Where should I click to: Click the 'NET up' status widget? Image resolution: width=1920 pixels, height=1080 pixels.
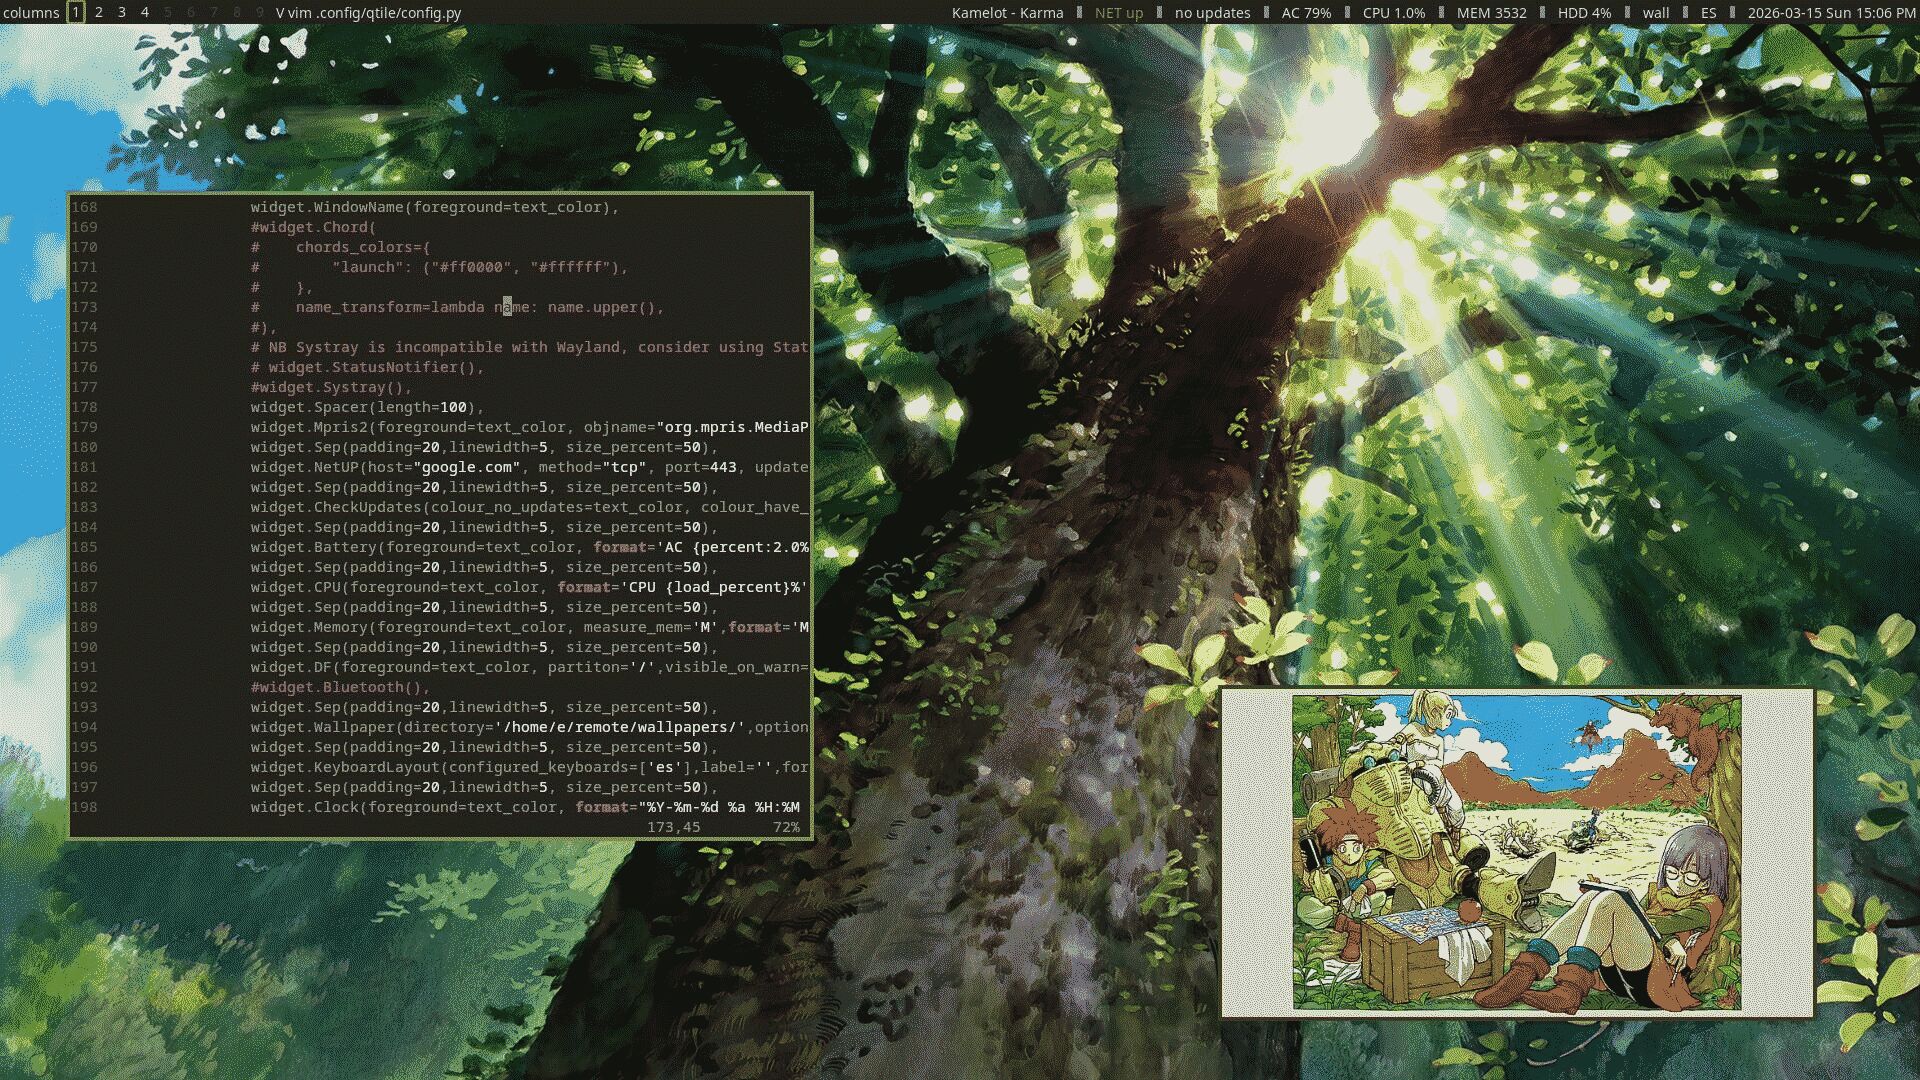1118,13
